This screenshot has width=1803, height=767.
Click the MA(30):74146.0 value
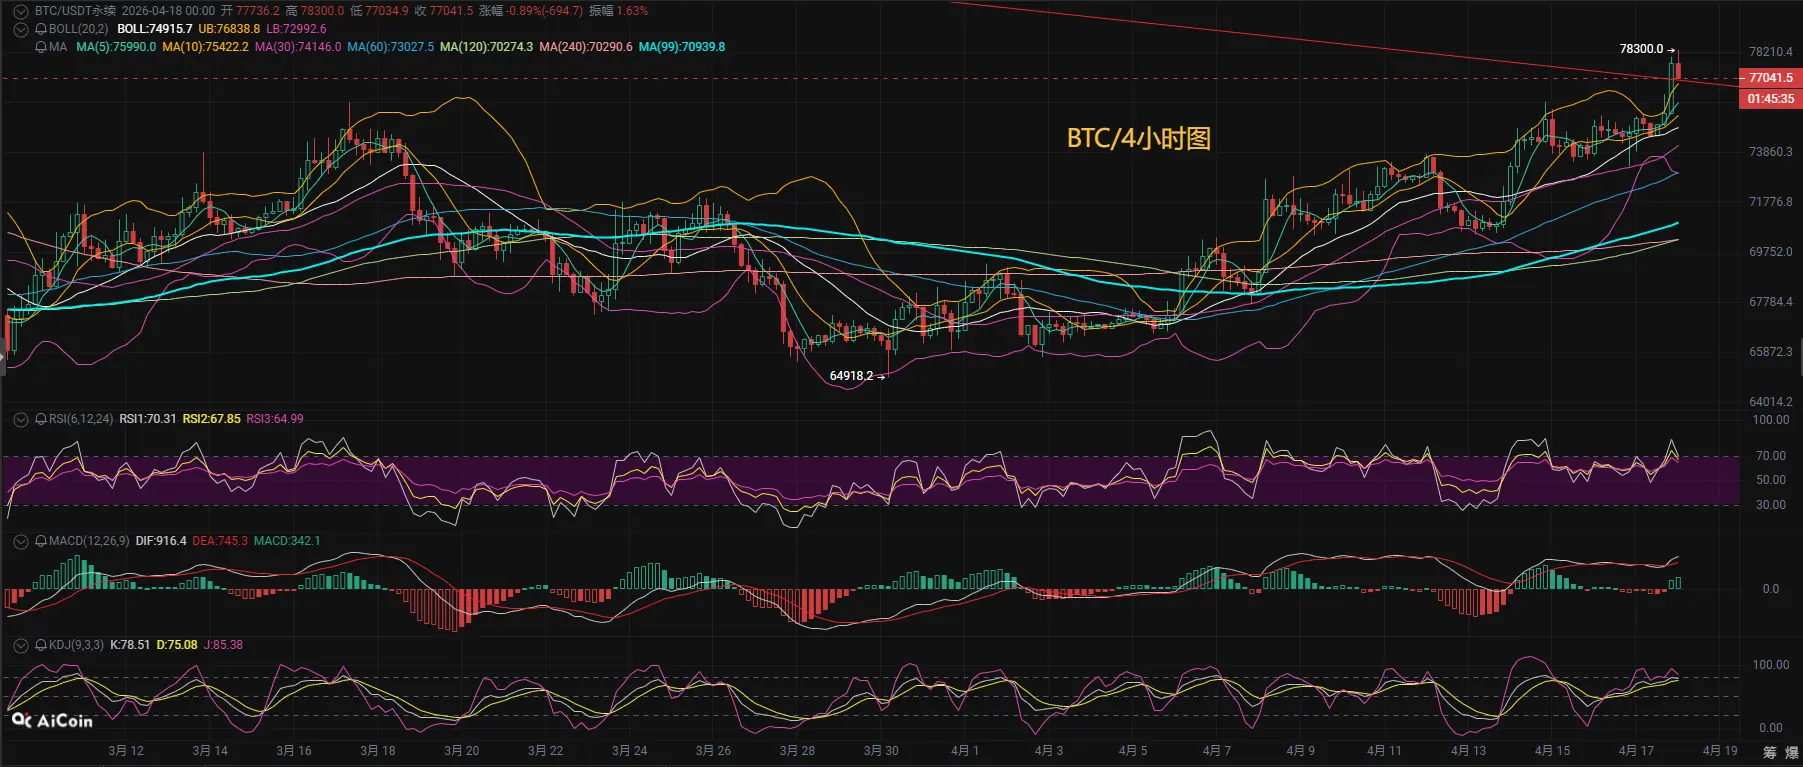[x=298, y=47]
